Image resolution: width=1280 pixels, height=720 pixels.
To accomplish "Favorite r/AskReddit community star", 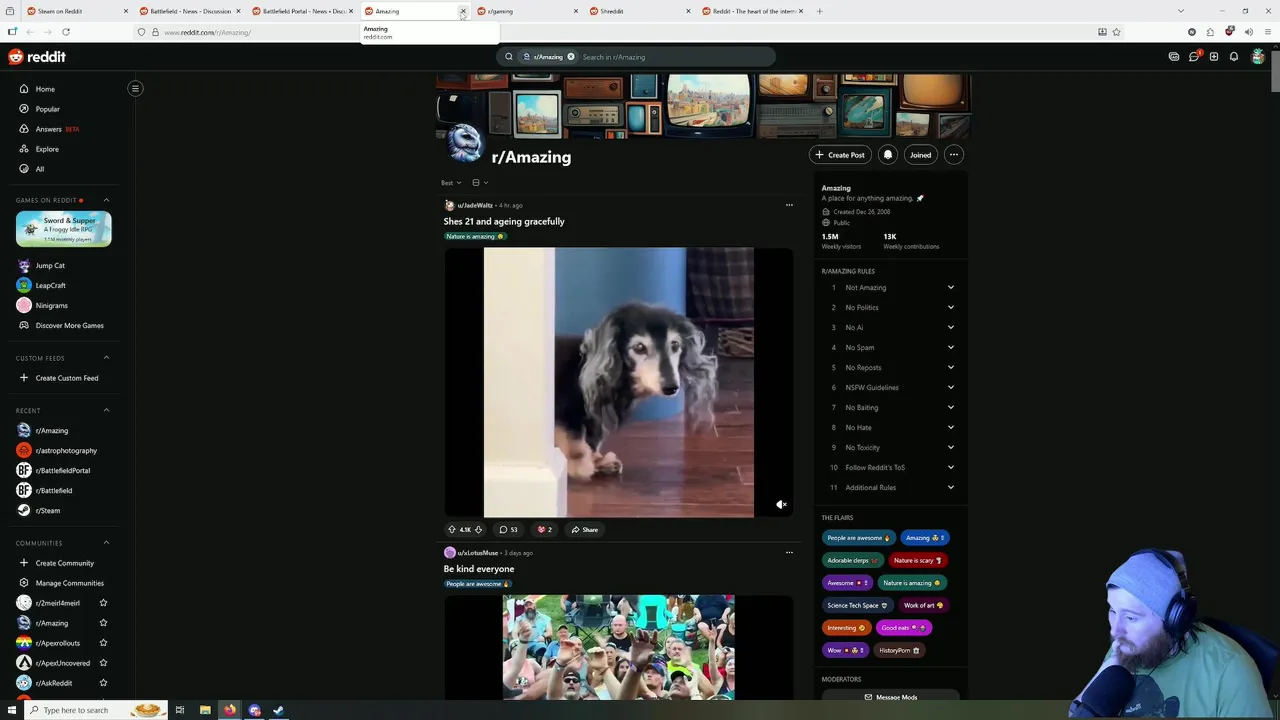I will tap(103, 683).
